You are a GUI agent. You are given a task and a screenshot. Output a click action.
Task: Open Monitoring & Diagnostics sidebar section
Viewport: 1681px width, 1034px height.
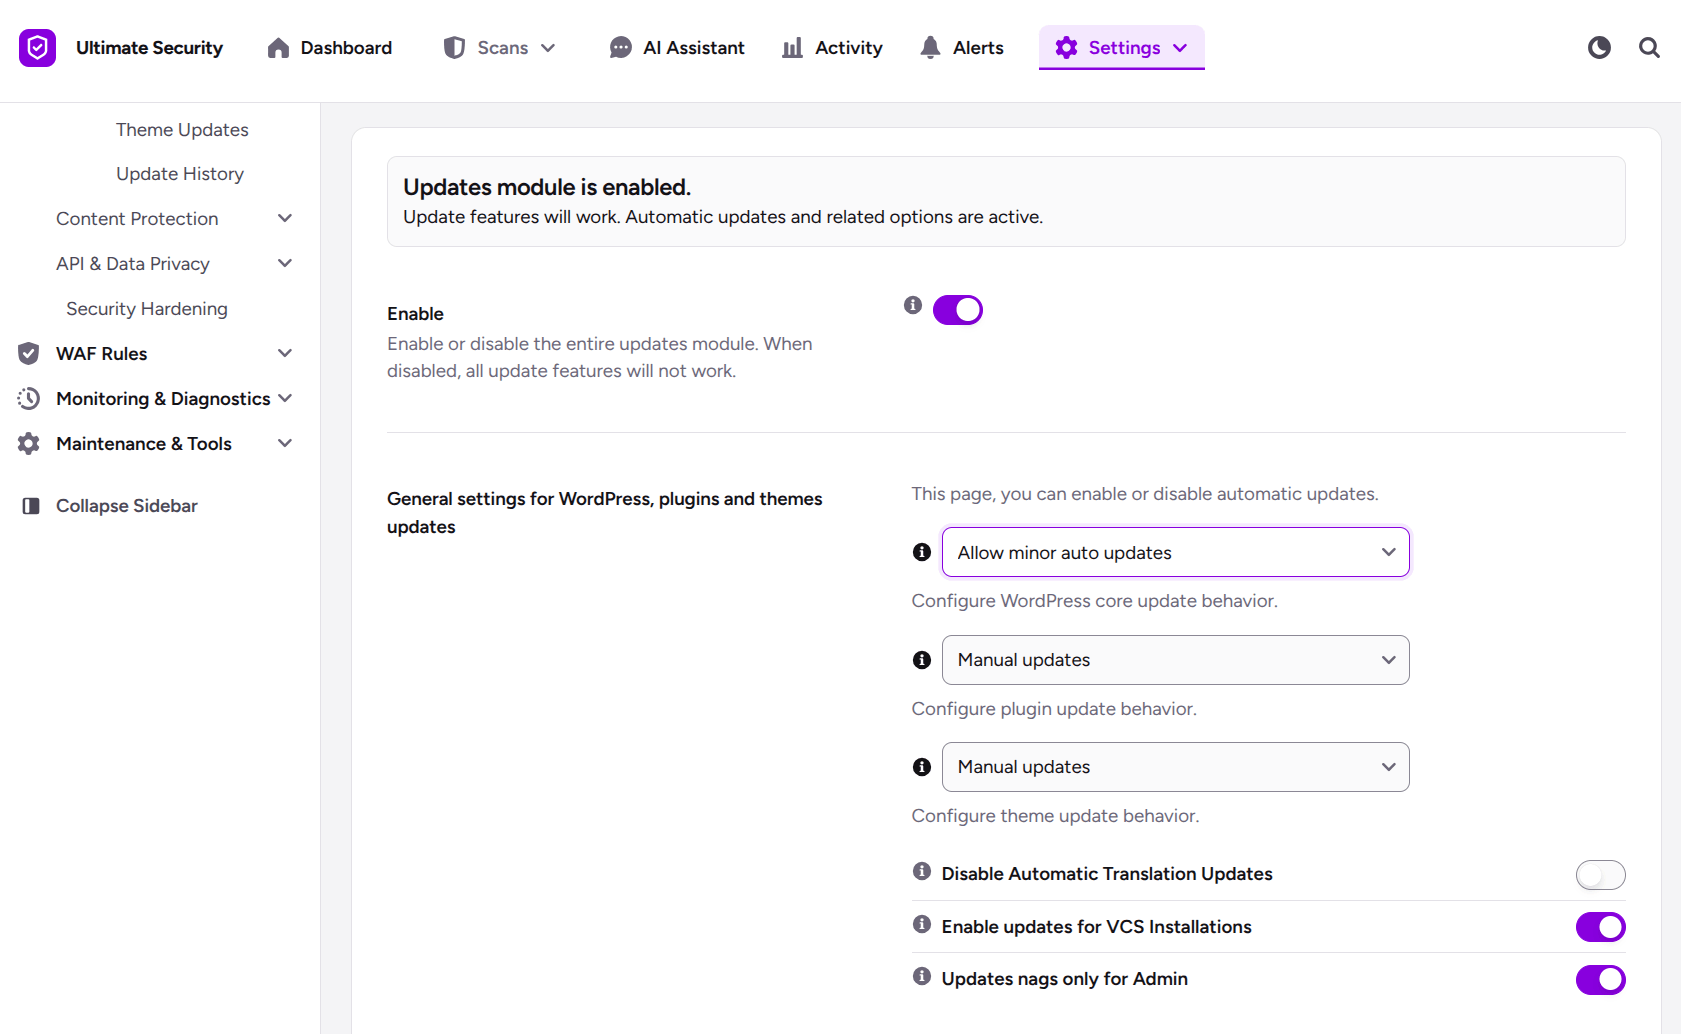click(163, 399)
